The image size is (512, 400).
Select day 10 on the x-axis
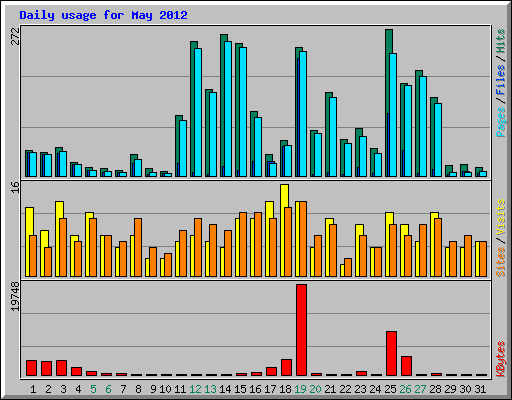point(165,389)
